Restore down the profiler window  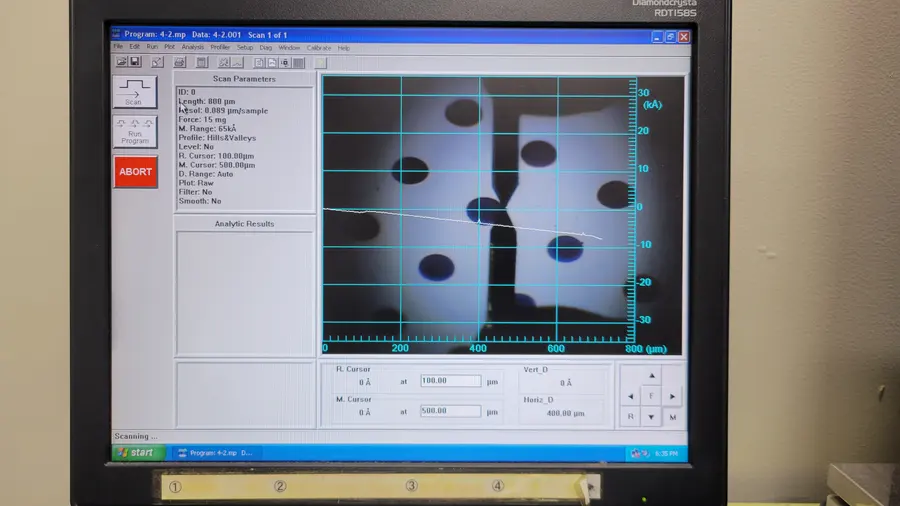[x=670, y=37]
